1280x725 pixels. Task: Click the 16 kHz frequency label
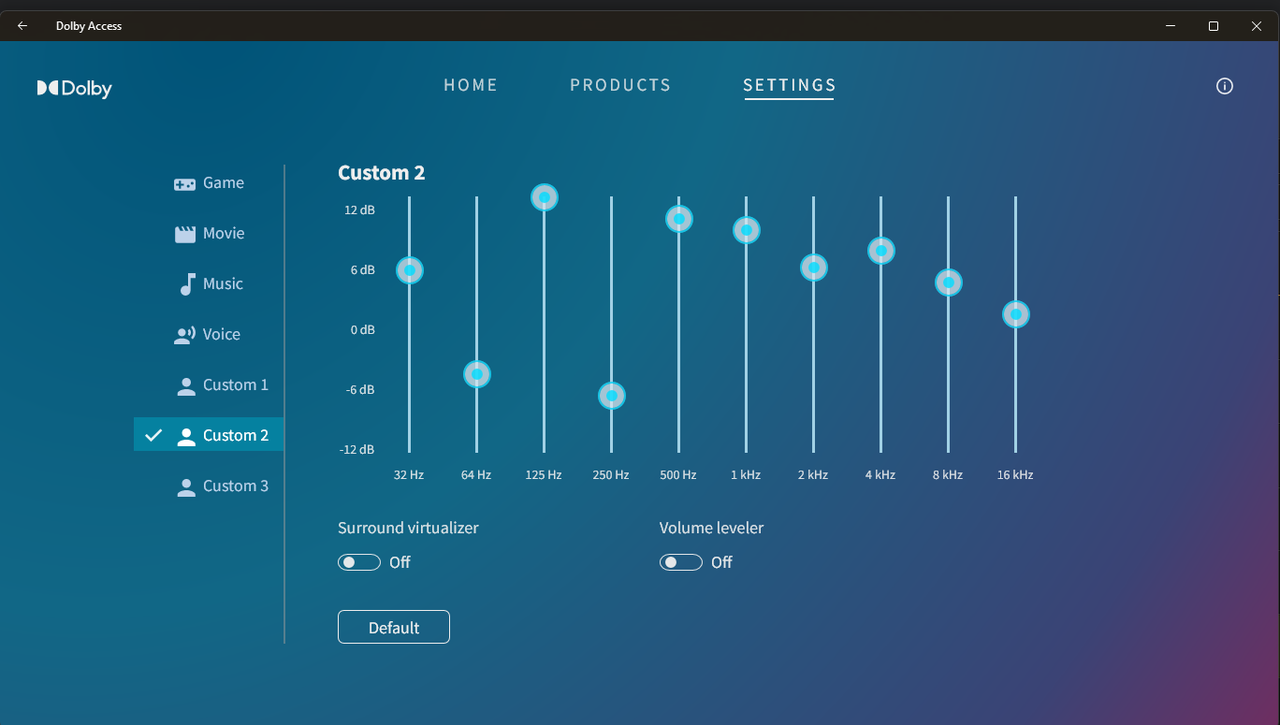[1015, 475]
